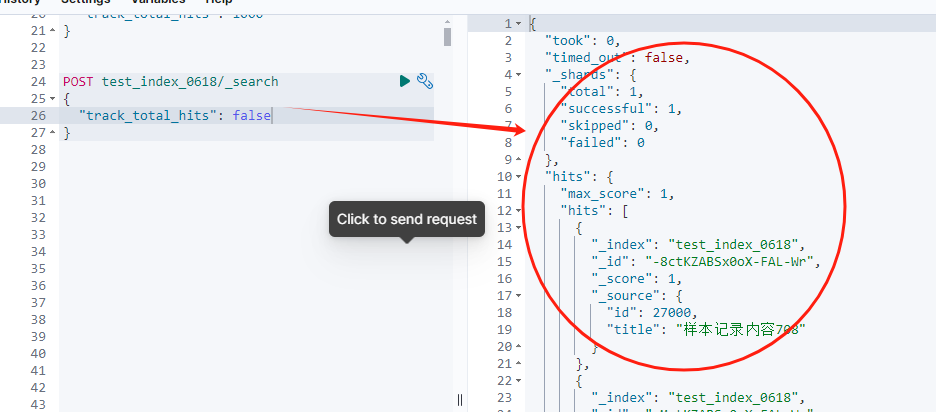Open the wrench actions menu icon
Viewport: 936px width, 412px height.
tap(424, 81)
